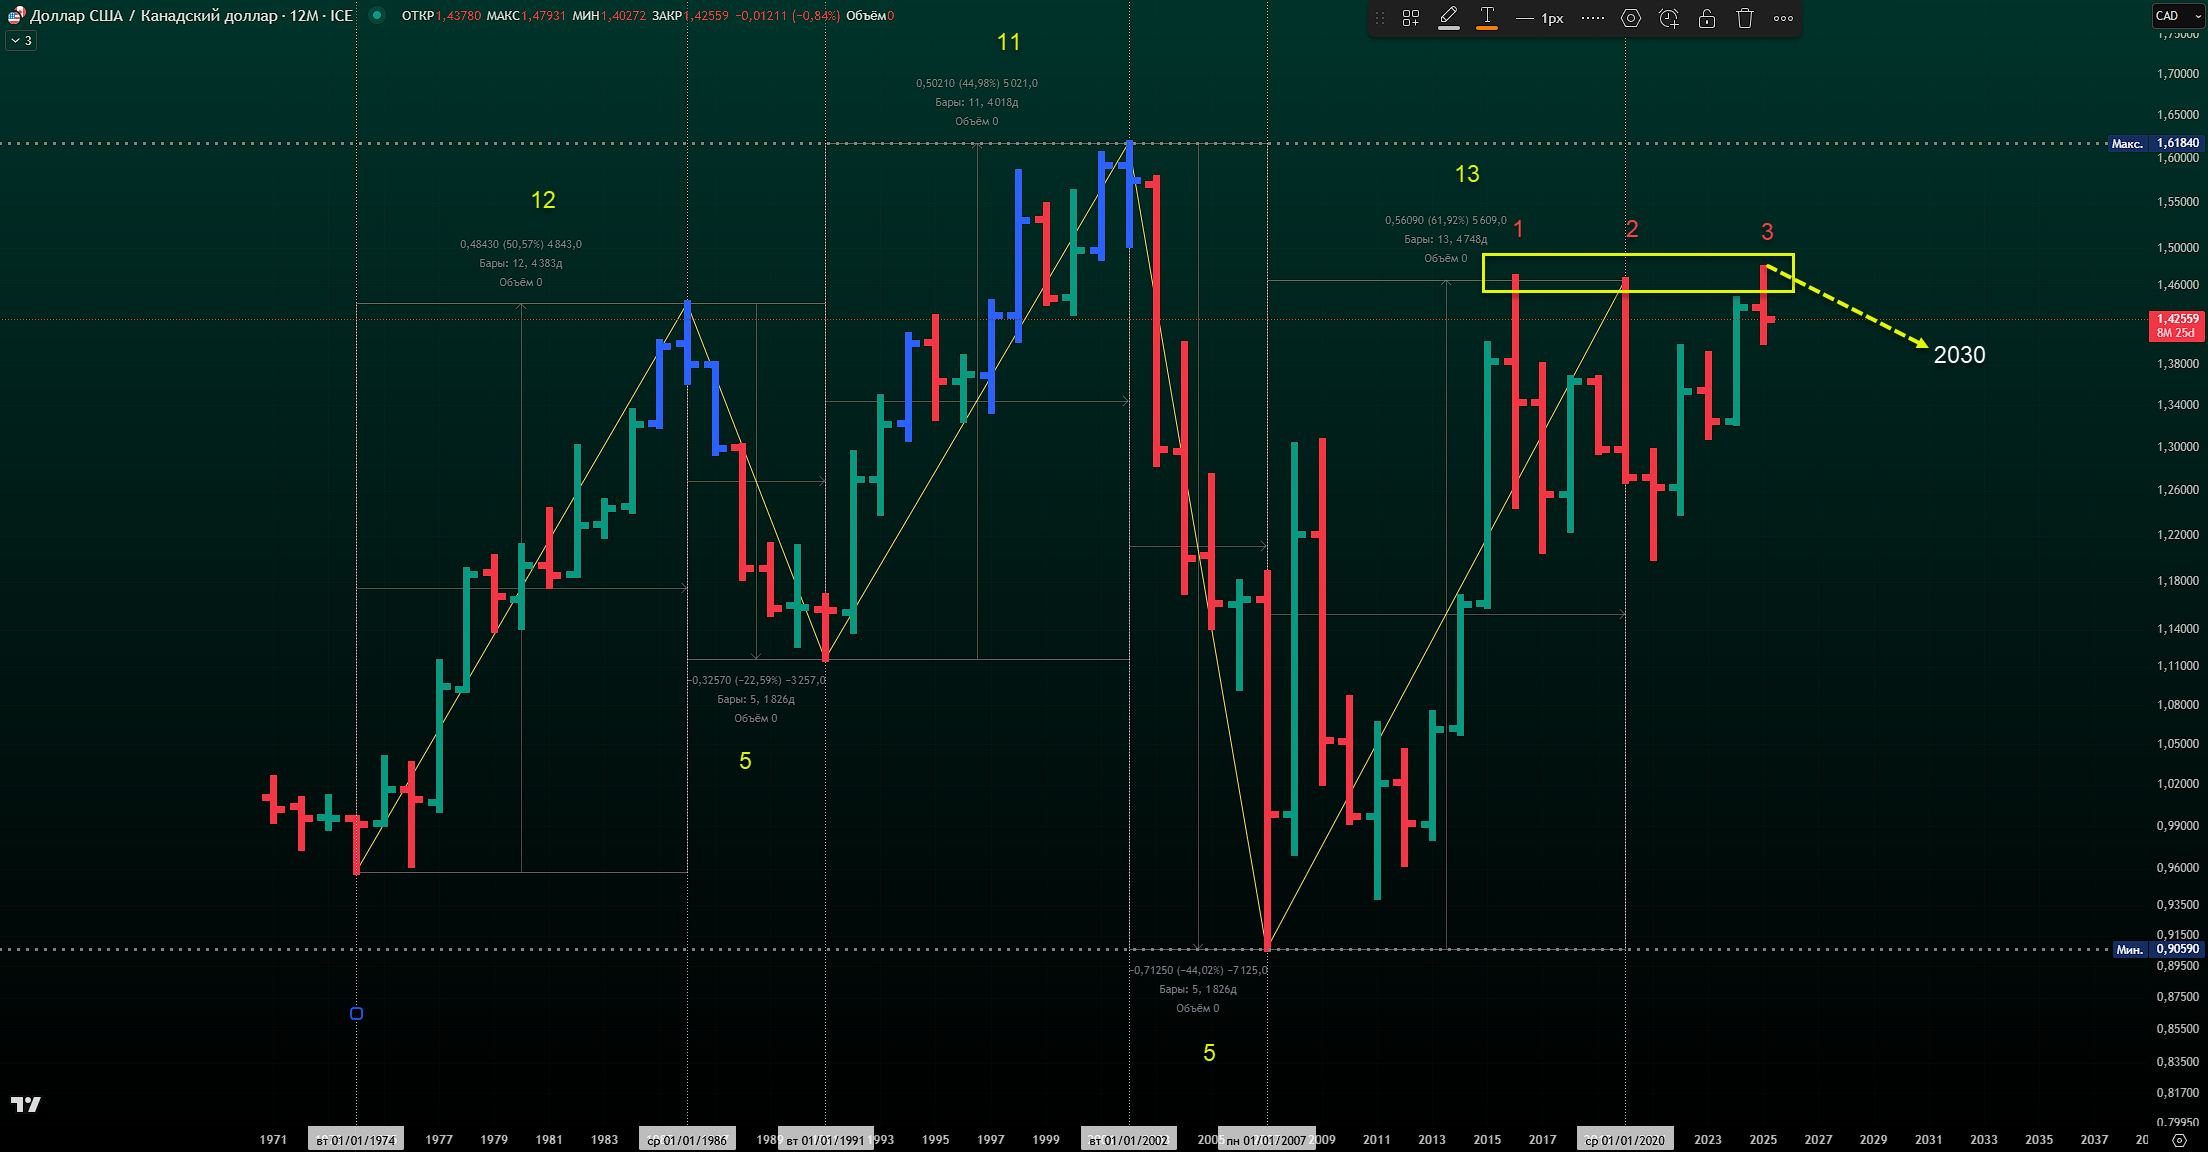Click the 2025 year on the time axis
Viewport: 2208px width, 1152px height.
[x=1763, y=1140]
